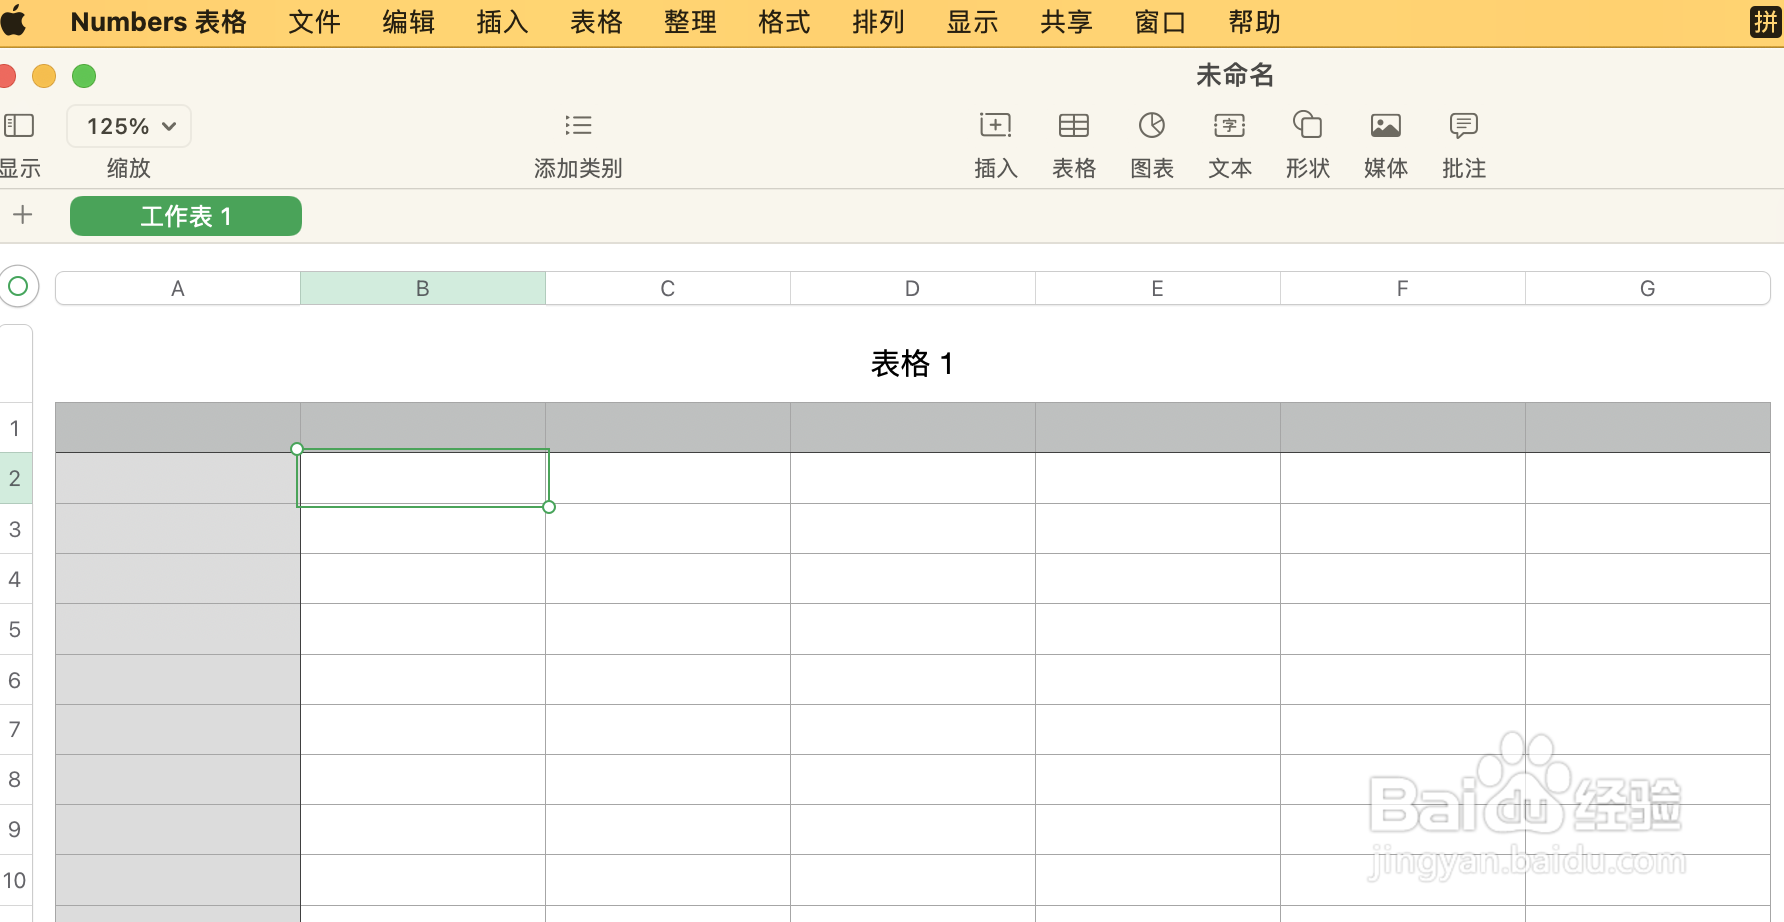Image resolution: width=1784 pixels, height=922 pixels.
Task: Rename the table by clicking 表格 1 title
Action: (911, 364)
